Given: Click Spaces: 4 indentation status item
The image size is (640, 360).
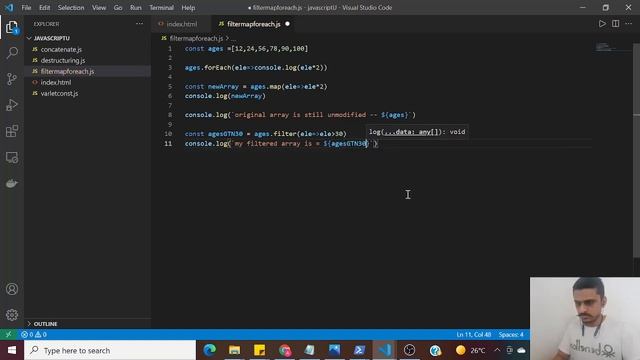Looking at the screenshot, I should click(x=511, y=334).
